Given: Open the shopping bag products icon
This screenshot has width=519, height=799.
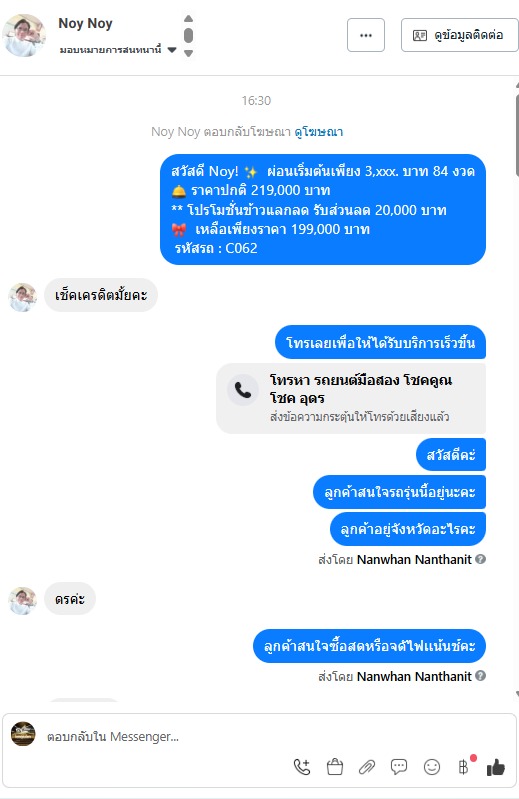Looking at the screenshot, I should 335,767.
